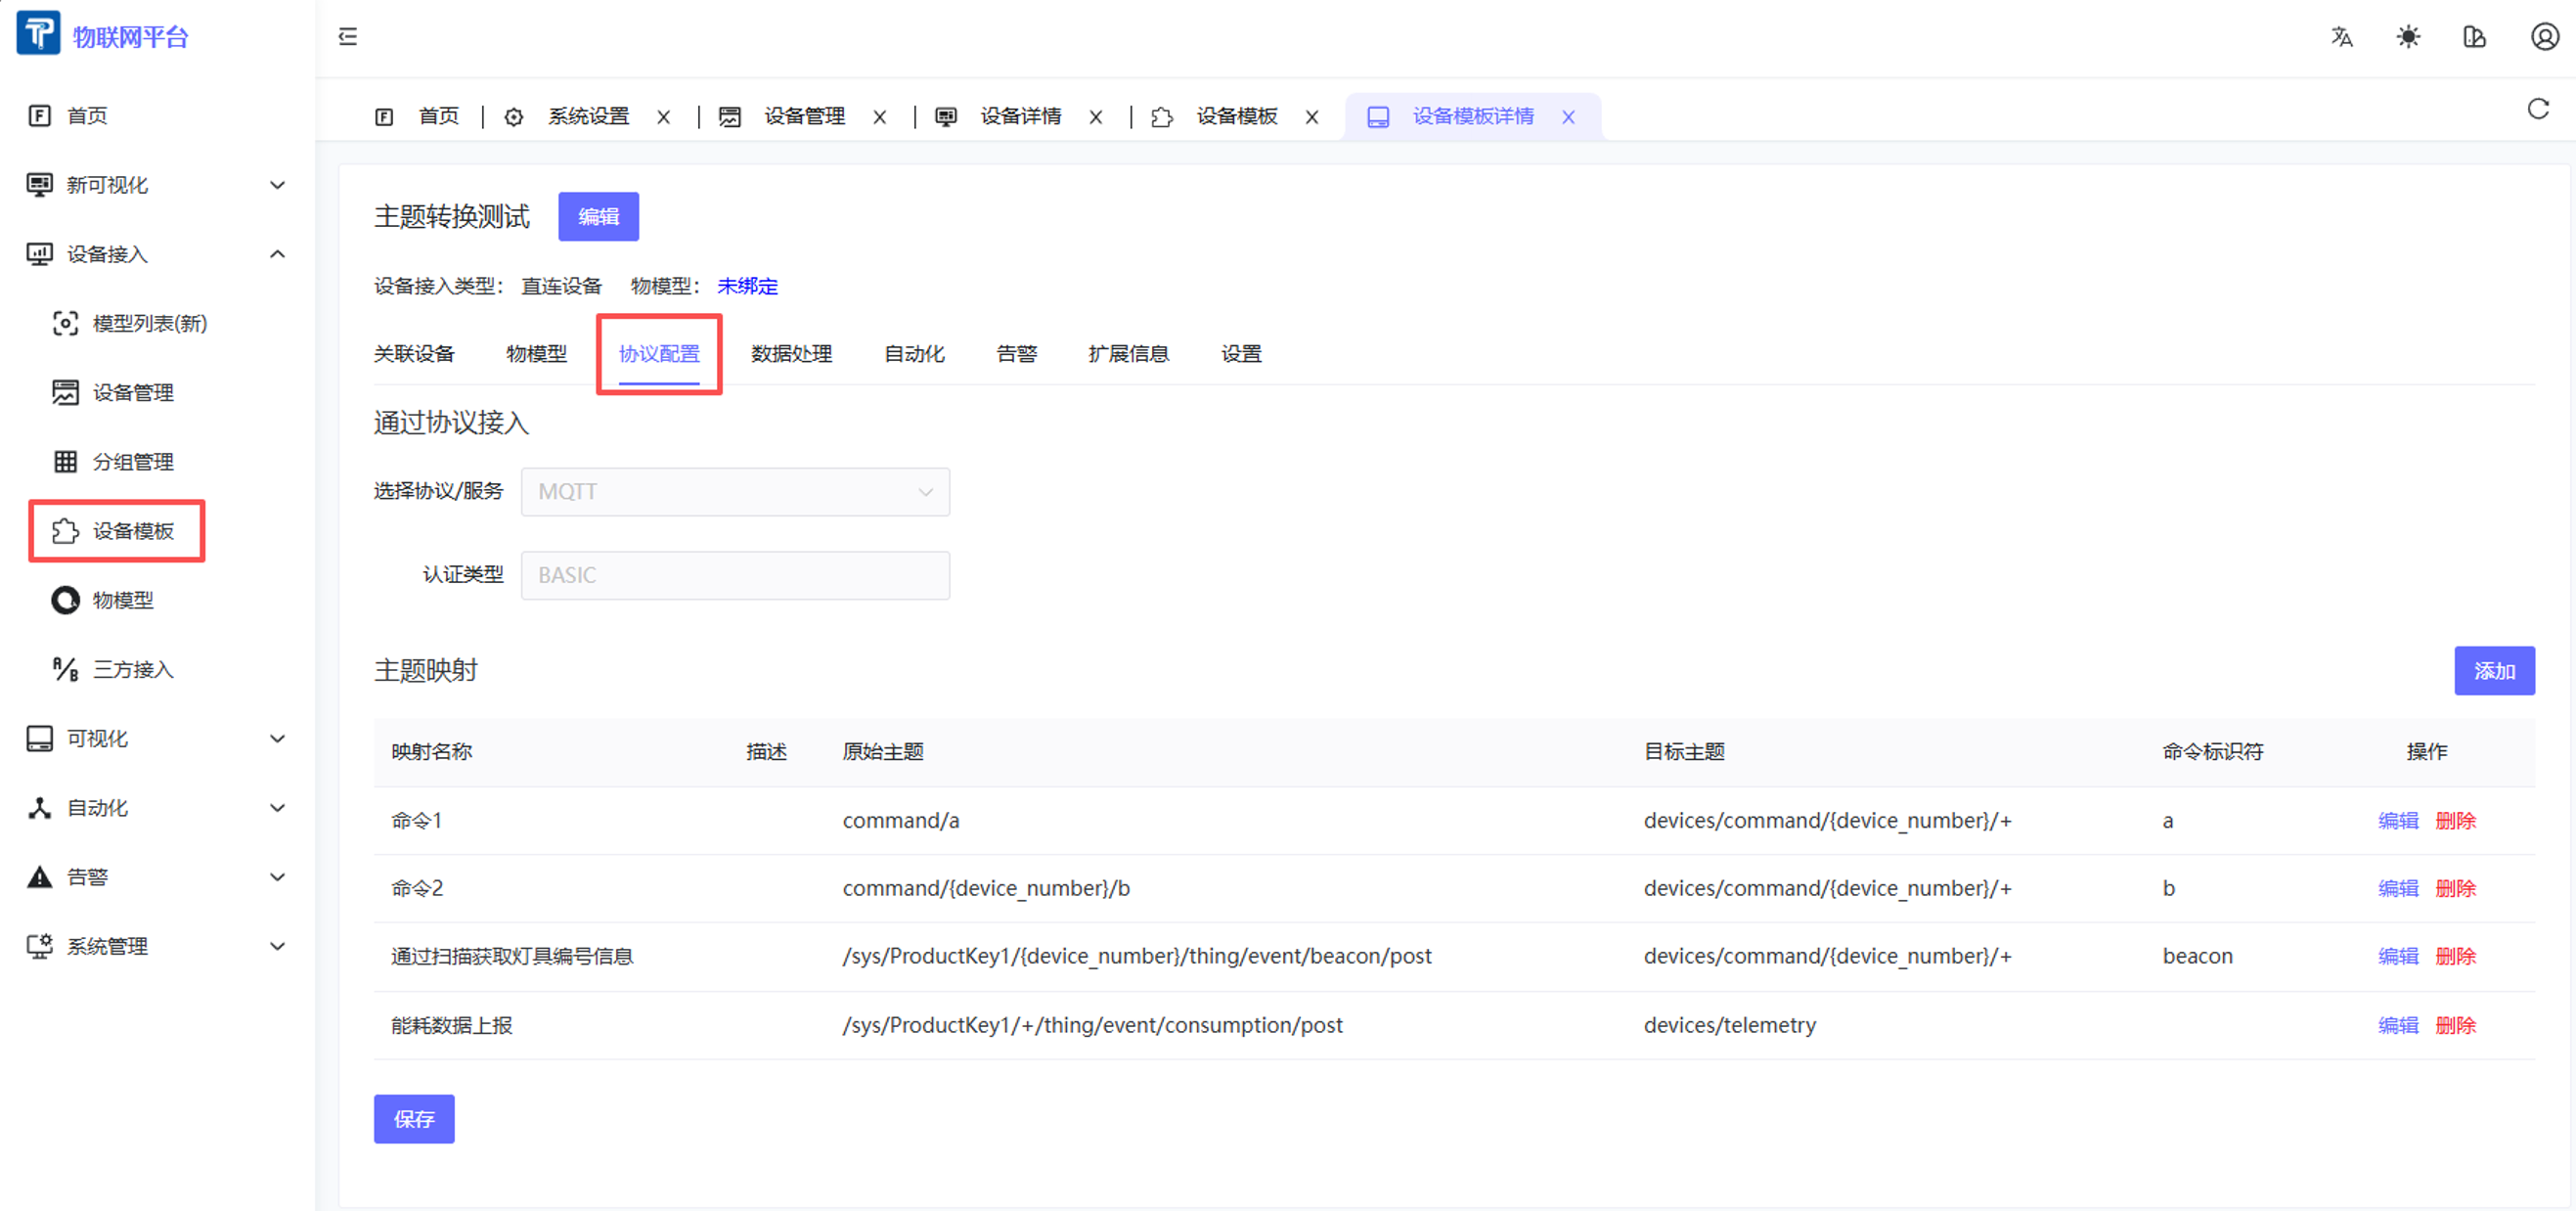Click the page refresh icon
2576x1211 pixels.
coord(2538,109)
